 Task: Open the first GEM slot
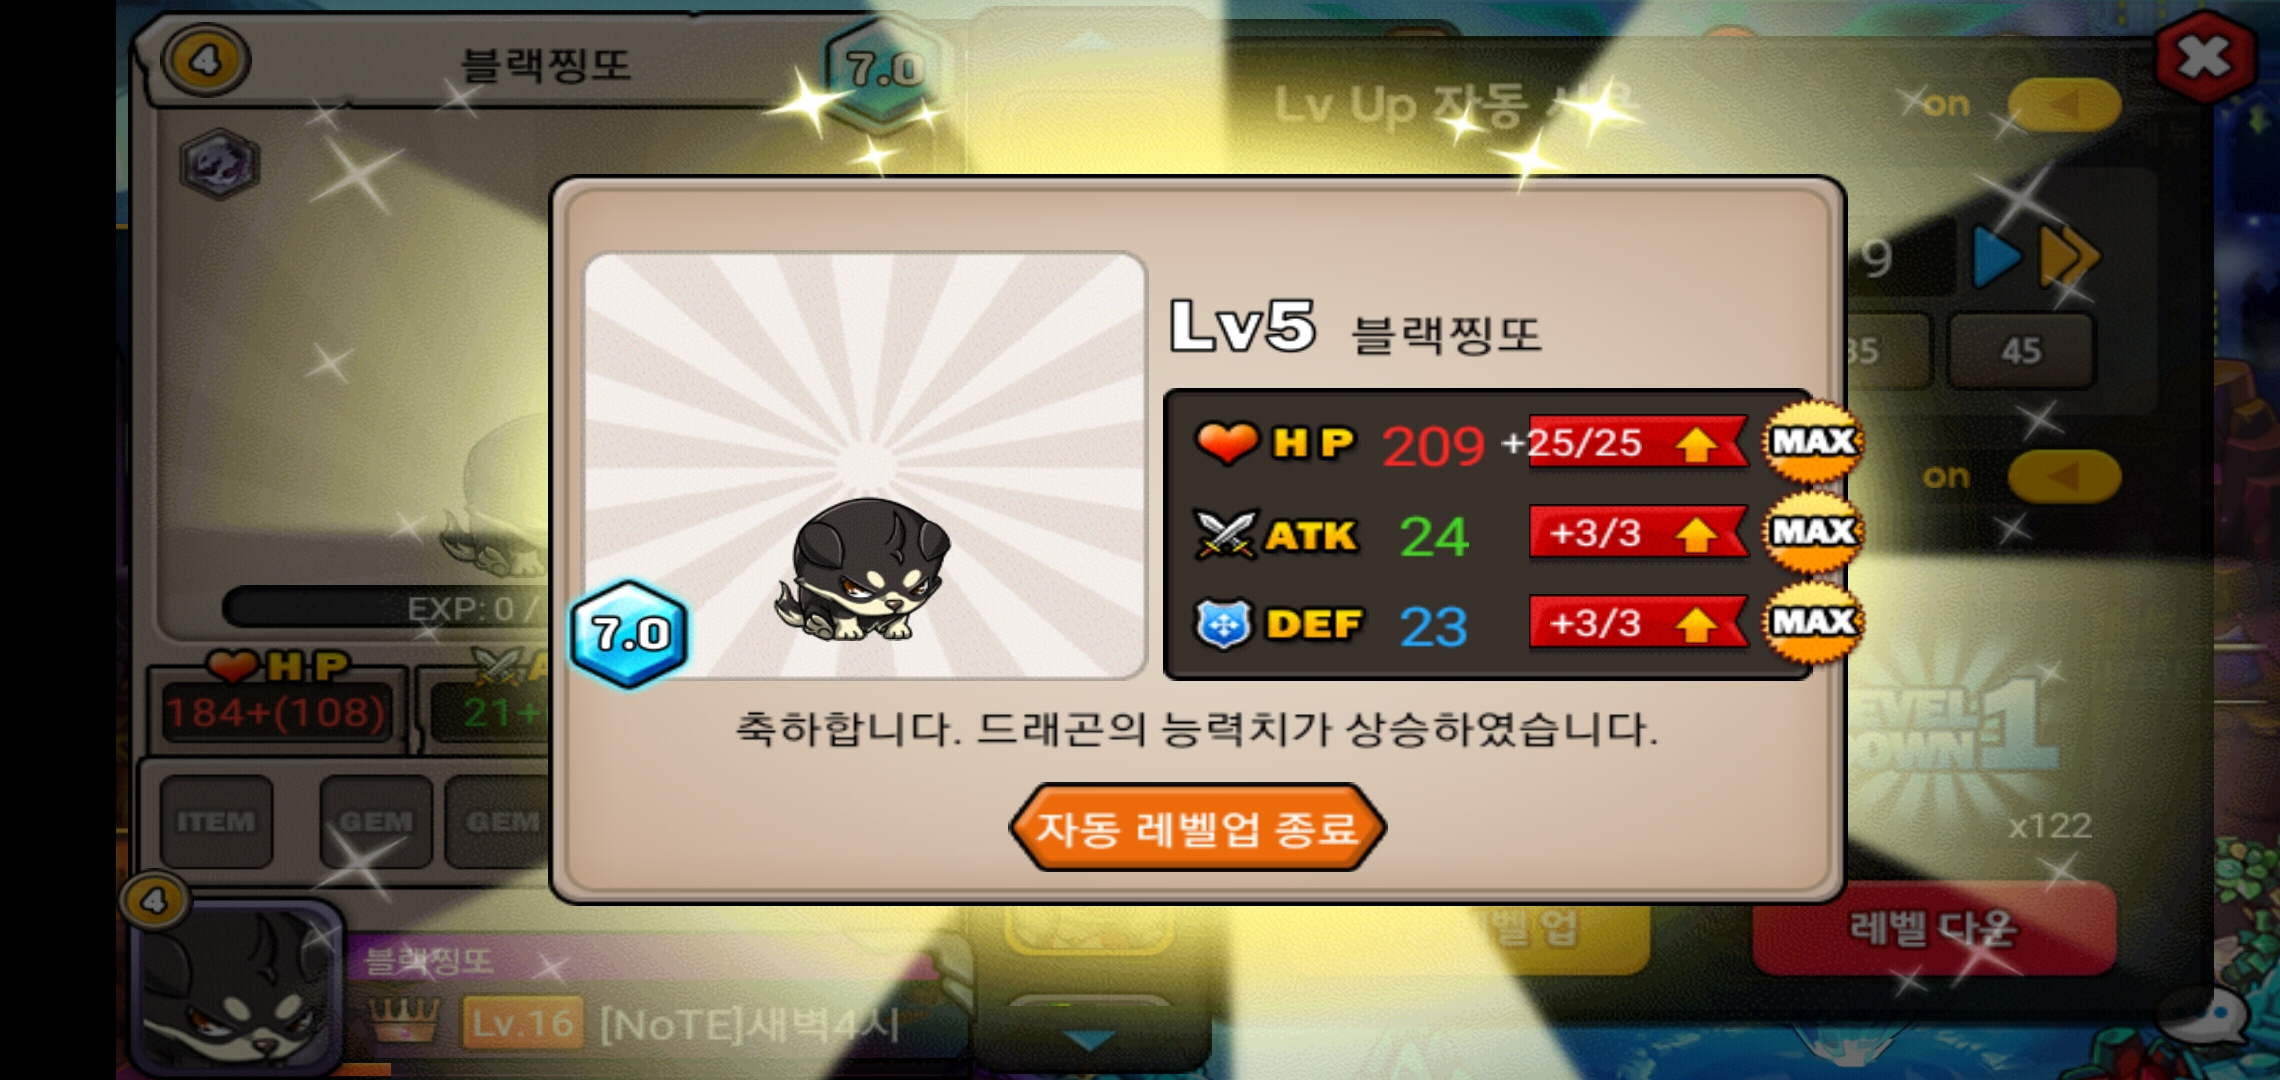376,822
